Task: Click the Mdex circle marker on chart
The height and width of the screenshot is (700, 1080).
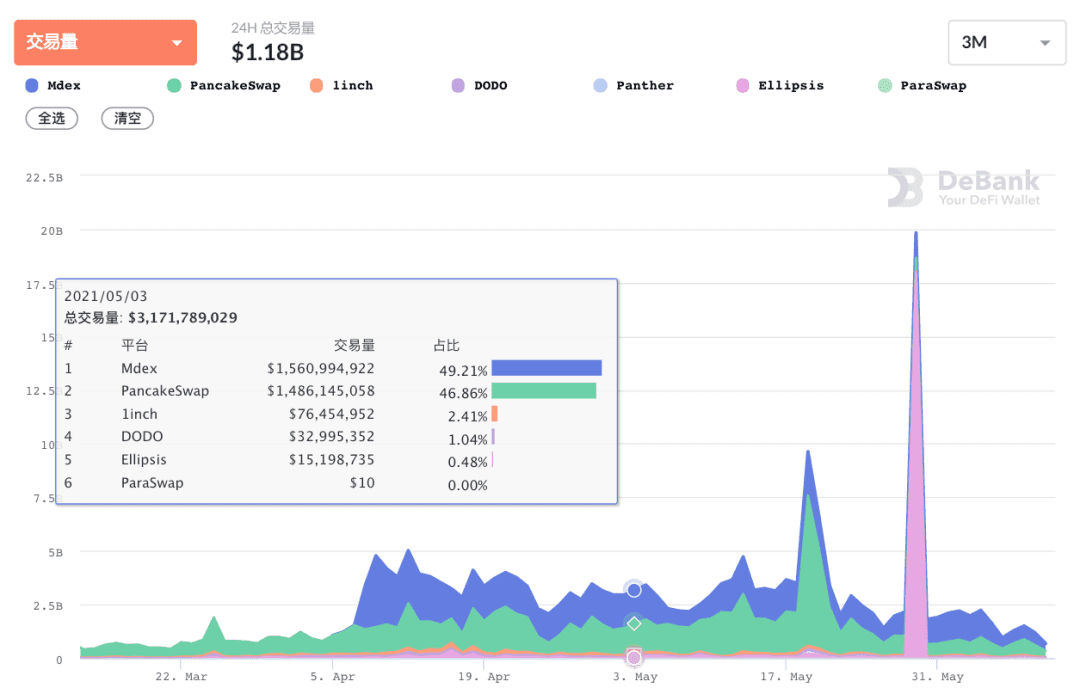Action: 634,590
